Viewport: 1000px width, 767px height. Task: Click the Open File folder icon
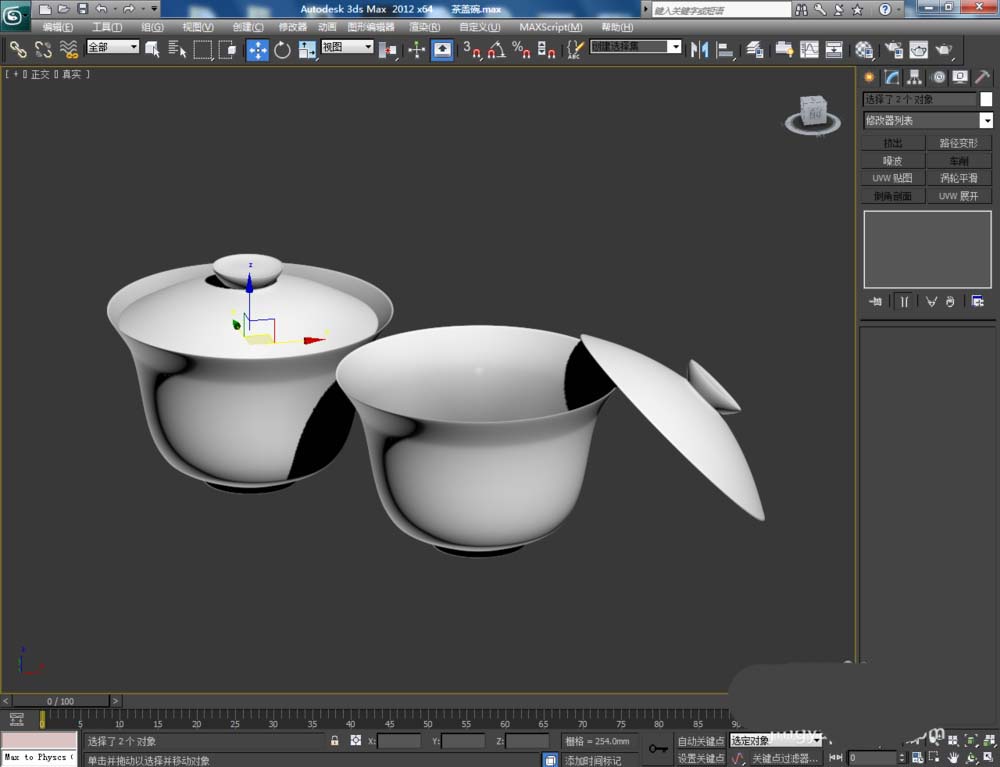coord(63,9)
